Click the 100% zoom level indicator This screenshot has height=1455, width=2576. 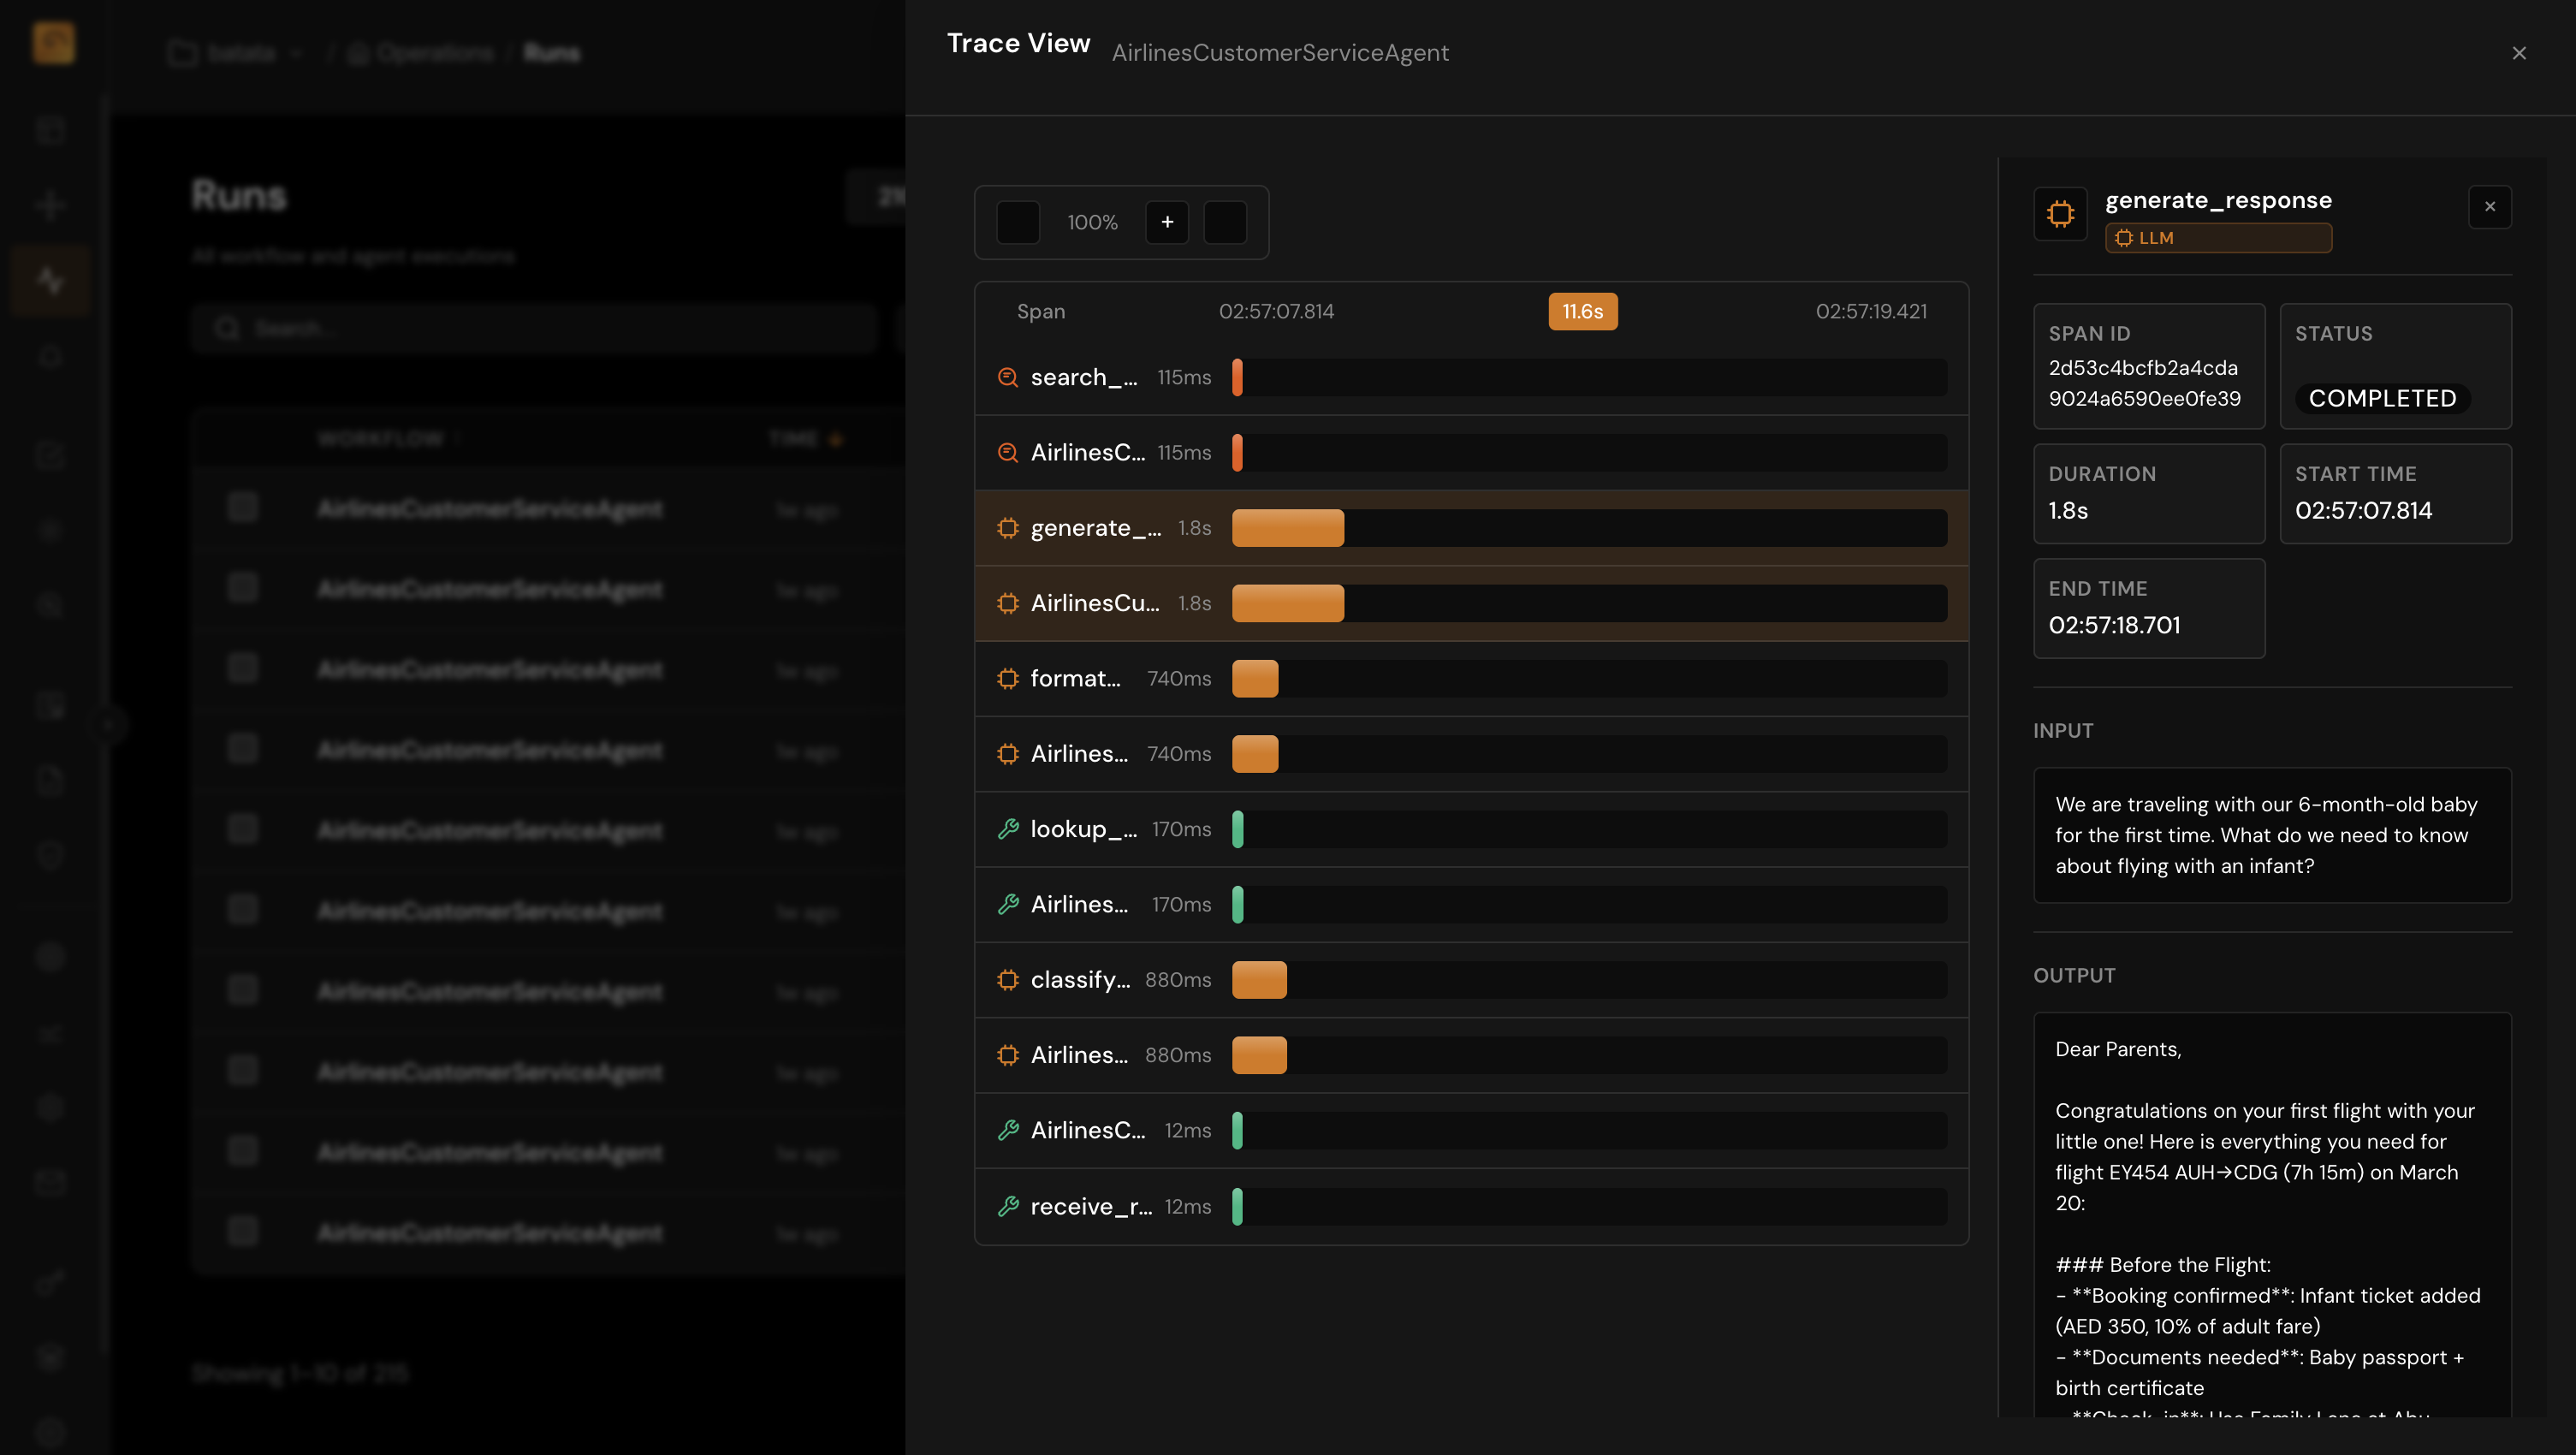(1091, 222)
